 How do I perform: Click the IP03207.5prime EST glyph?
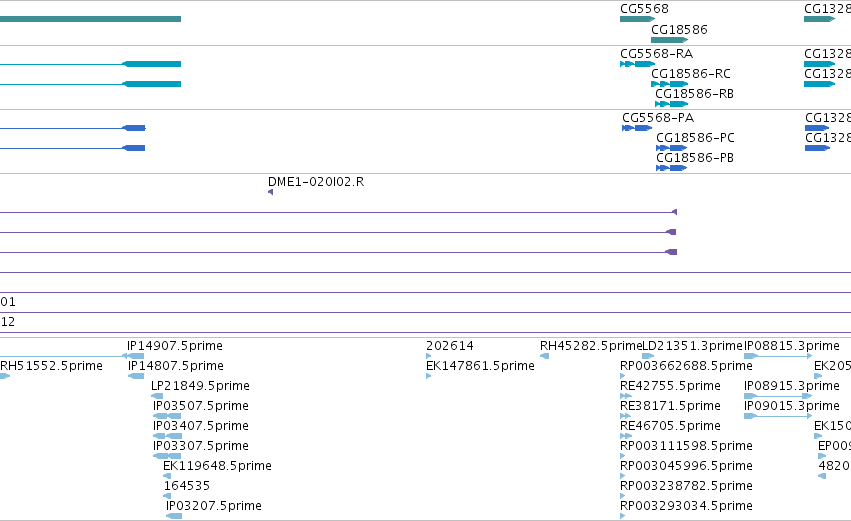[174, 516]
